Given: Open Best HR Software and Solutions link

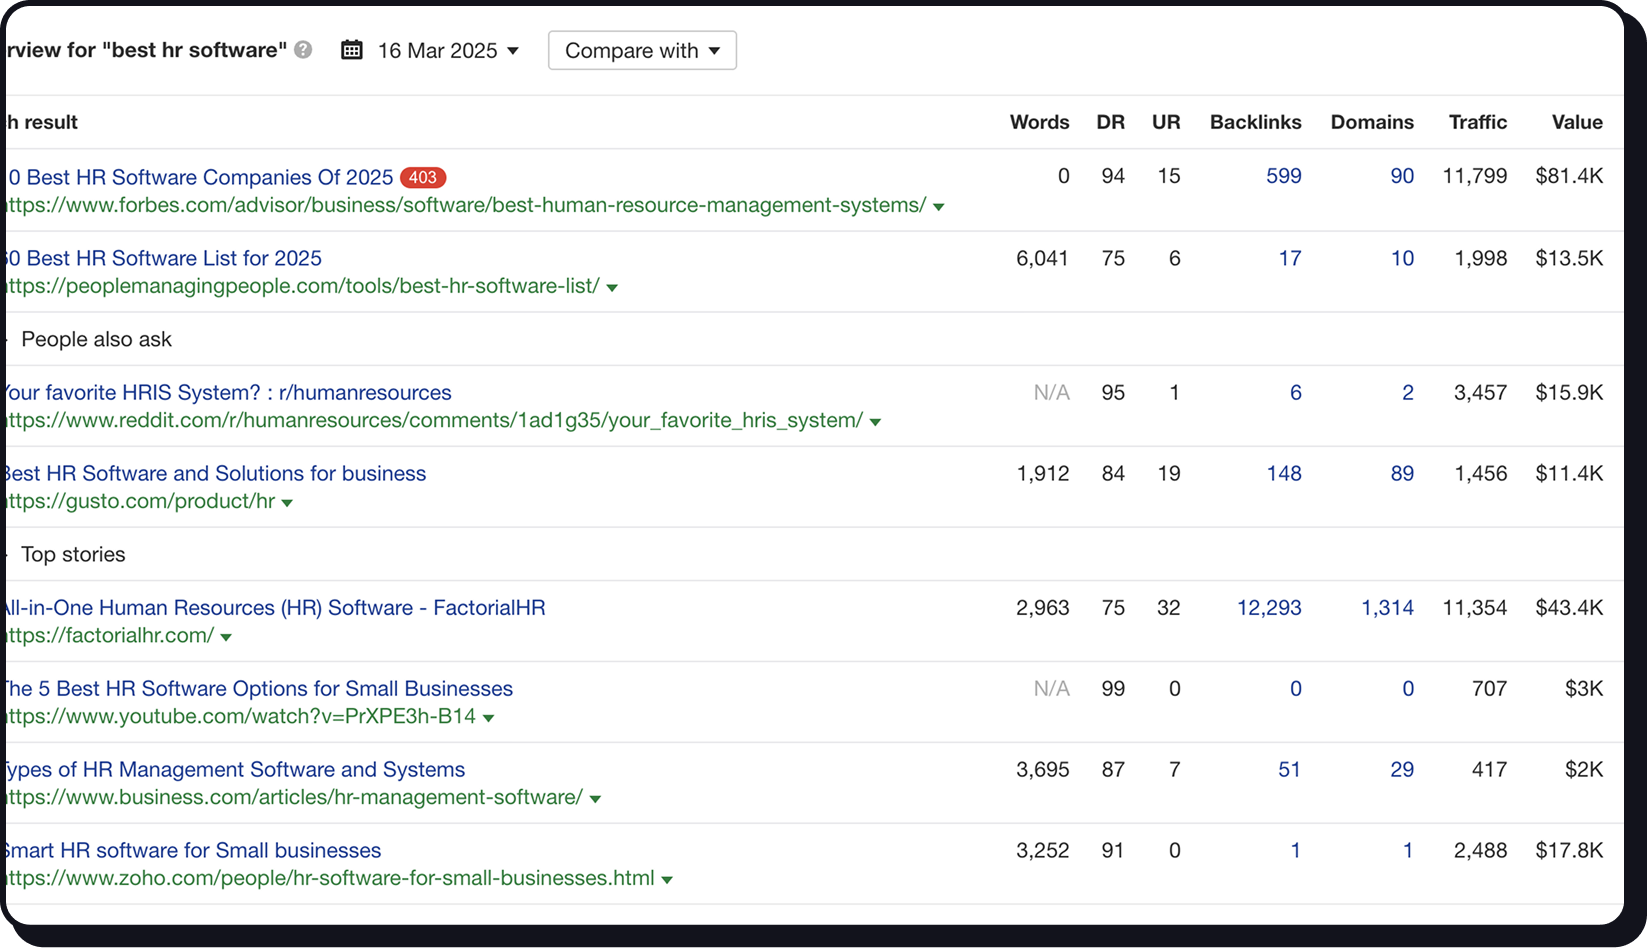Looking at the screenshot, I should point(216,473).
